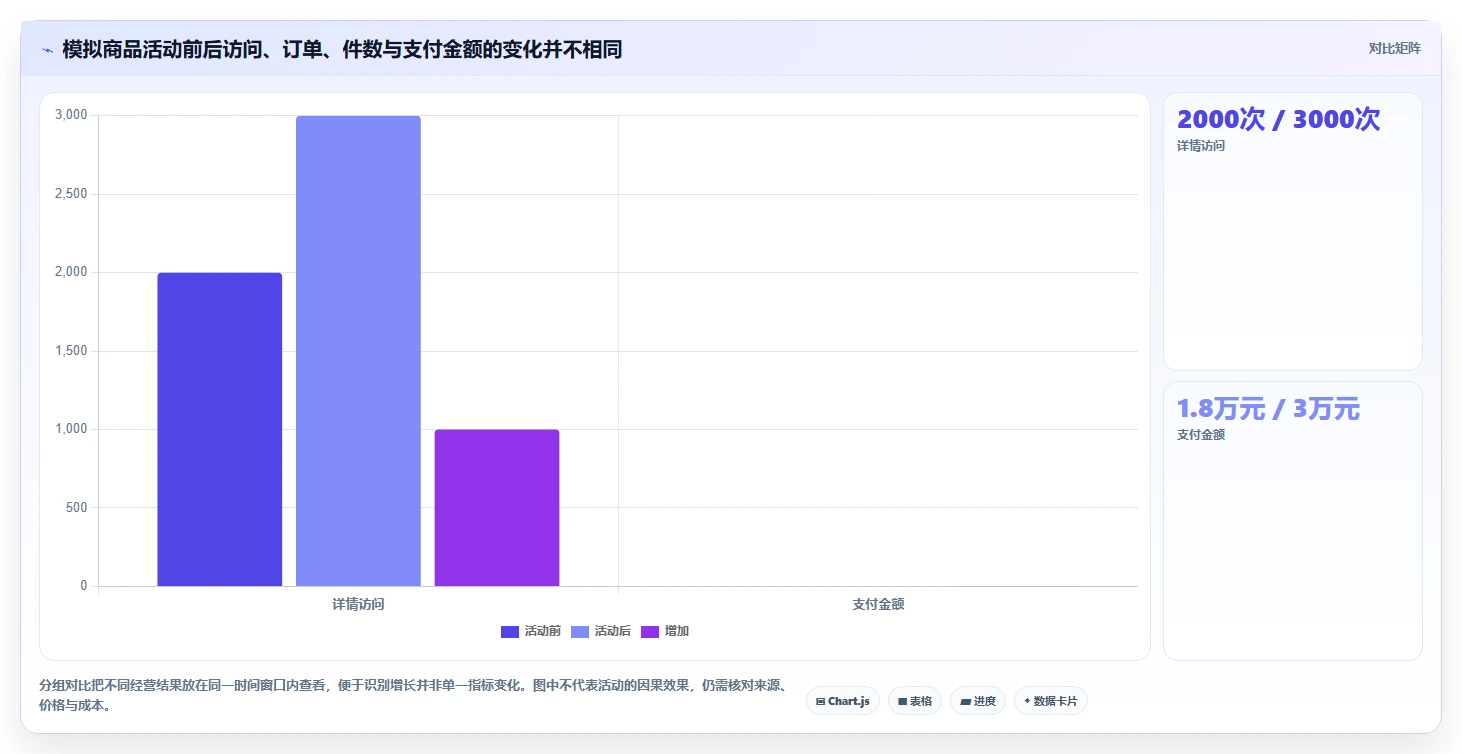Click the 对比矩阵 label in header
1462x754 pixels.
1395,48
